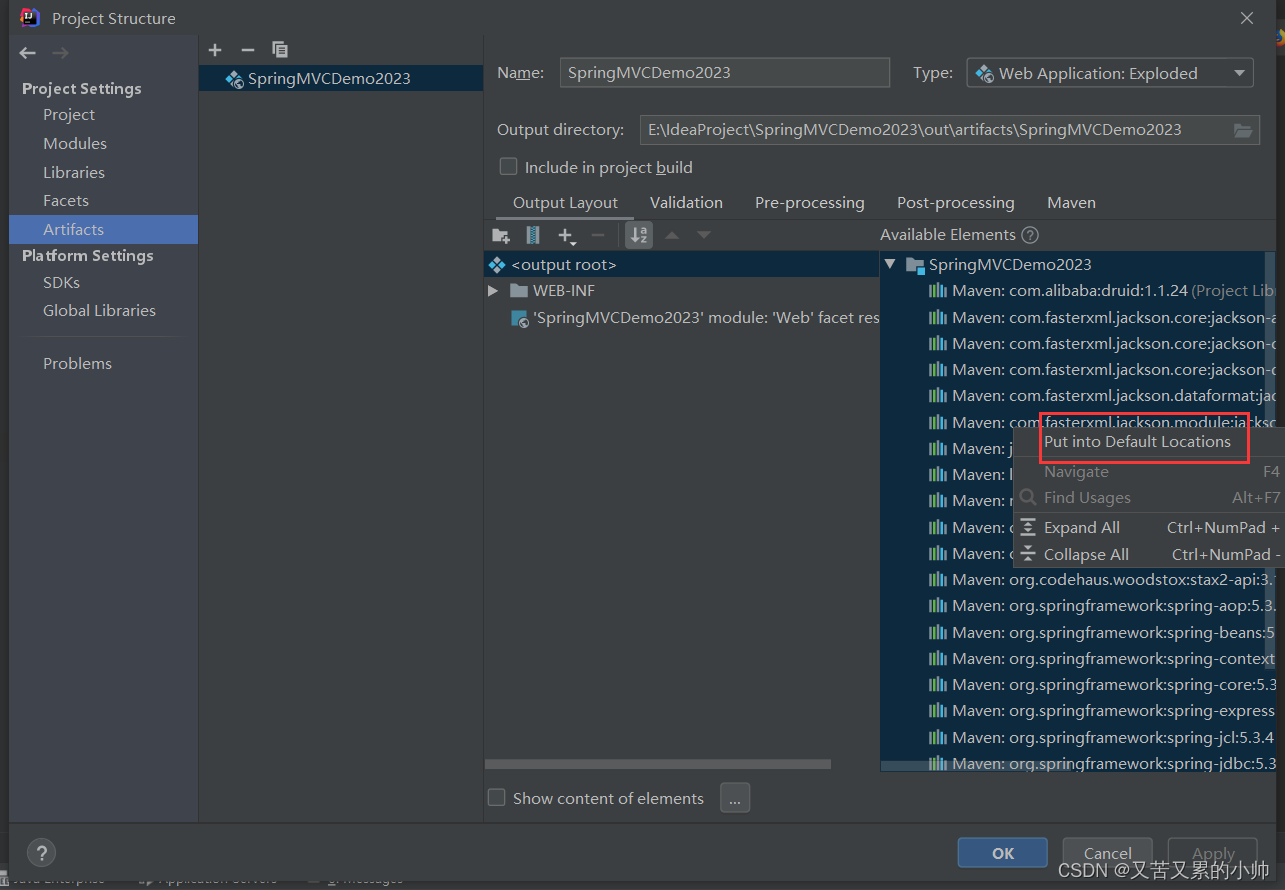Select Maven spring-core library row
The image size is (1285, 890).
tap(1078, 685)
